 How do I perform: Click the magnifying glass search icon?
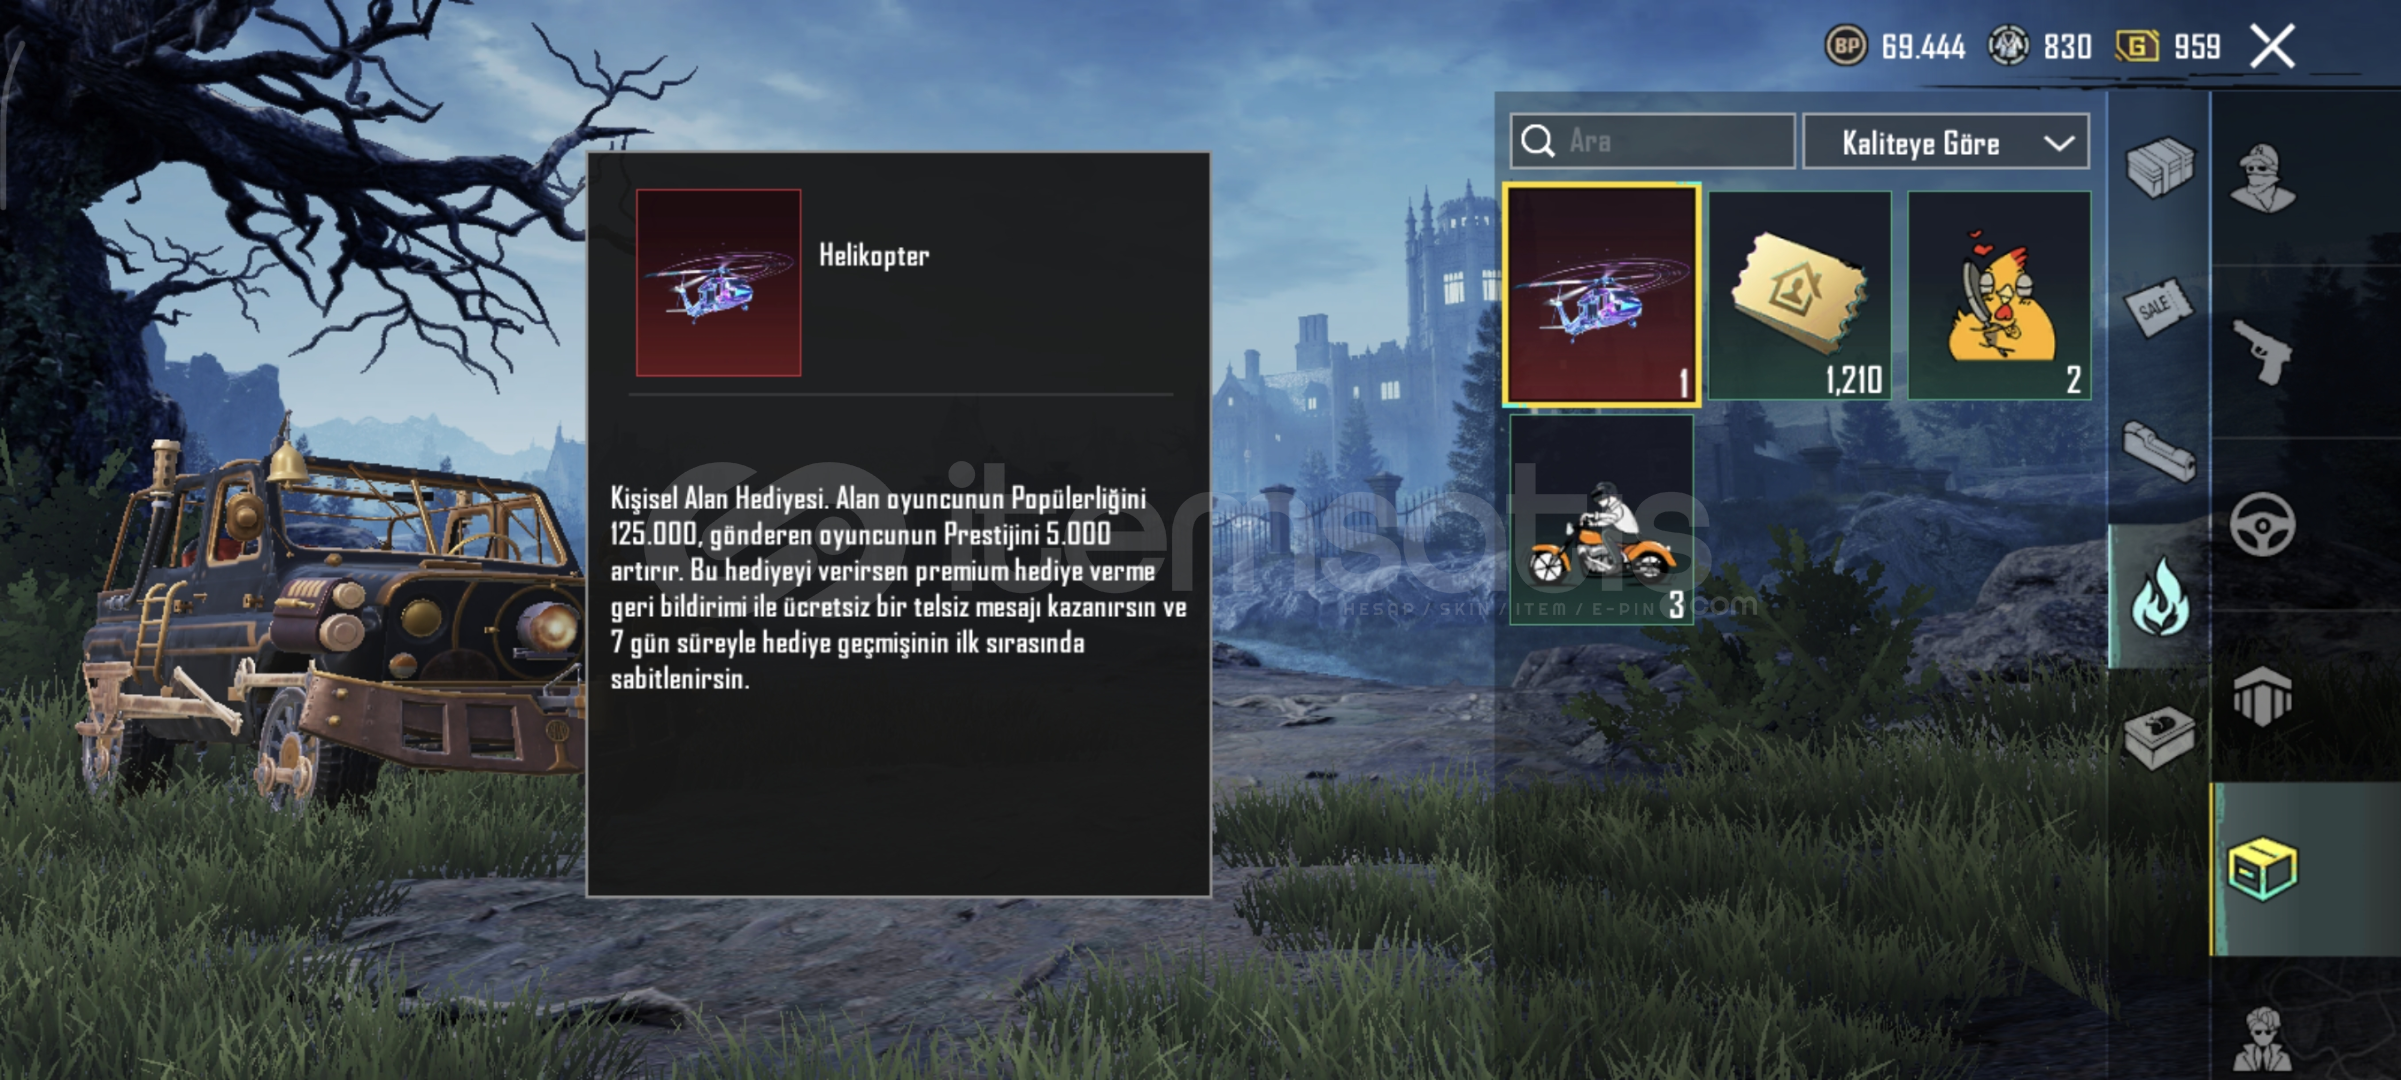click(x=1538, y=141)
